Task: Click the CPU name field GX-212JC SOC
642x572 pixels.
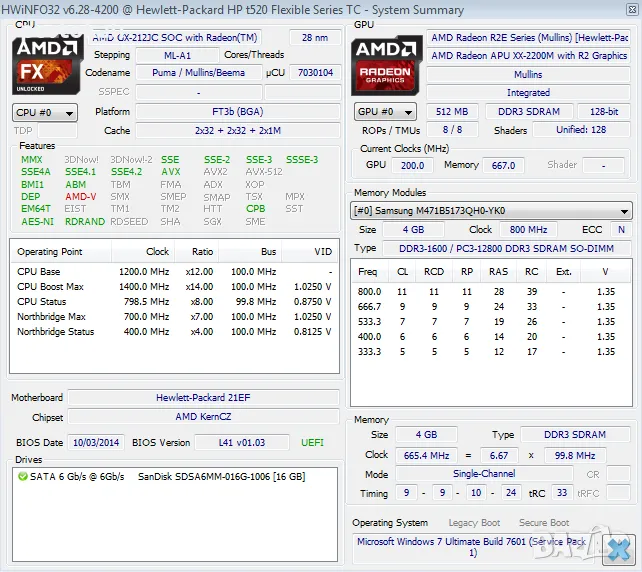Action: pyautogui.click(x=186, y=37)
